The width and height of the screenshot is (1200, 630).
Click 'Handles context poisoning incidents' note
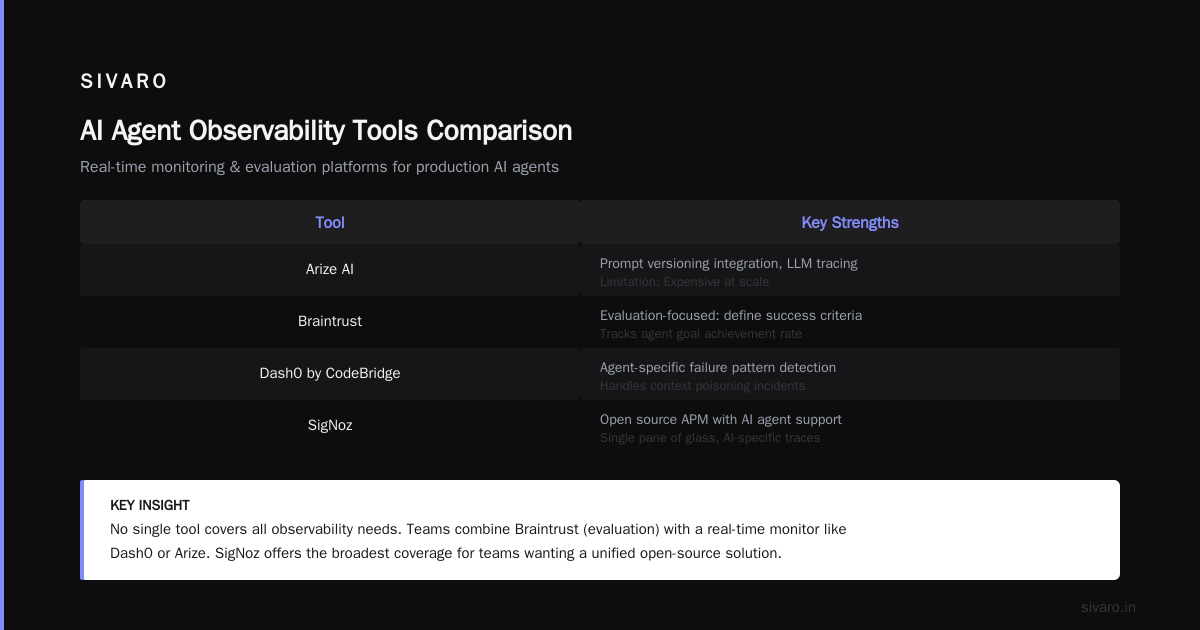702,386
